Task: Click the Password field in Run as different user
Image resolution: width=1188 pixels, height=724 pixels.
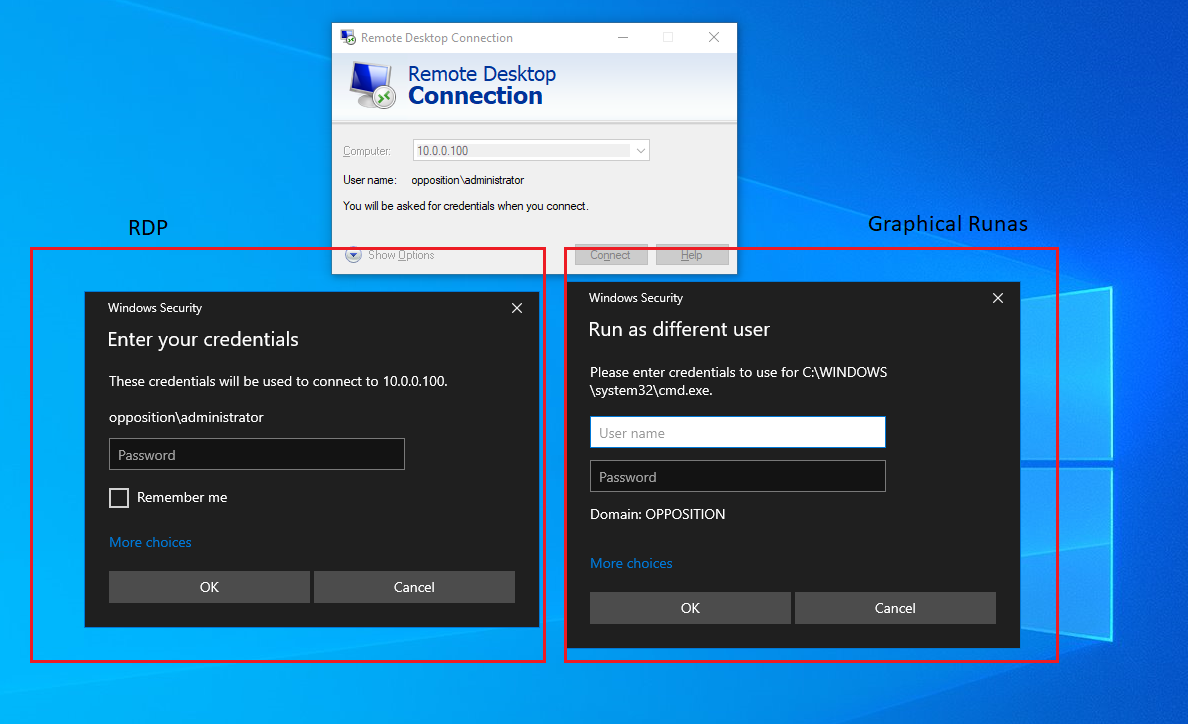Action: pyautogui.click(x=738, y=476)
